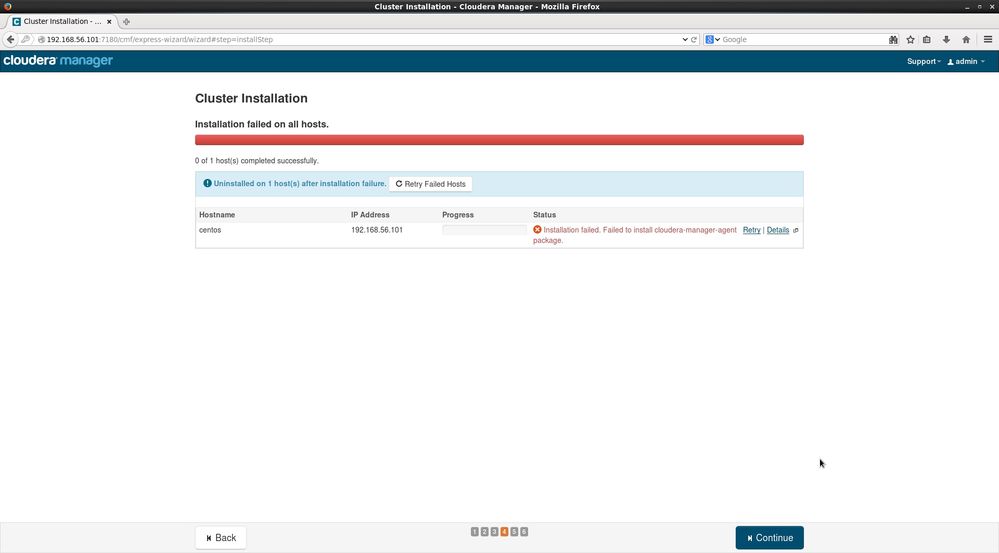This screenshot has height=553, width=999.
Task: Open the admin user menu
Action: tap(966, 62)
